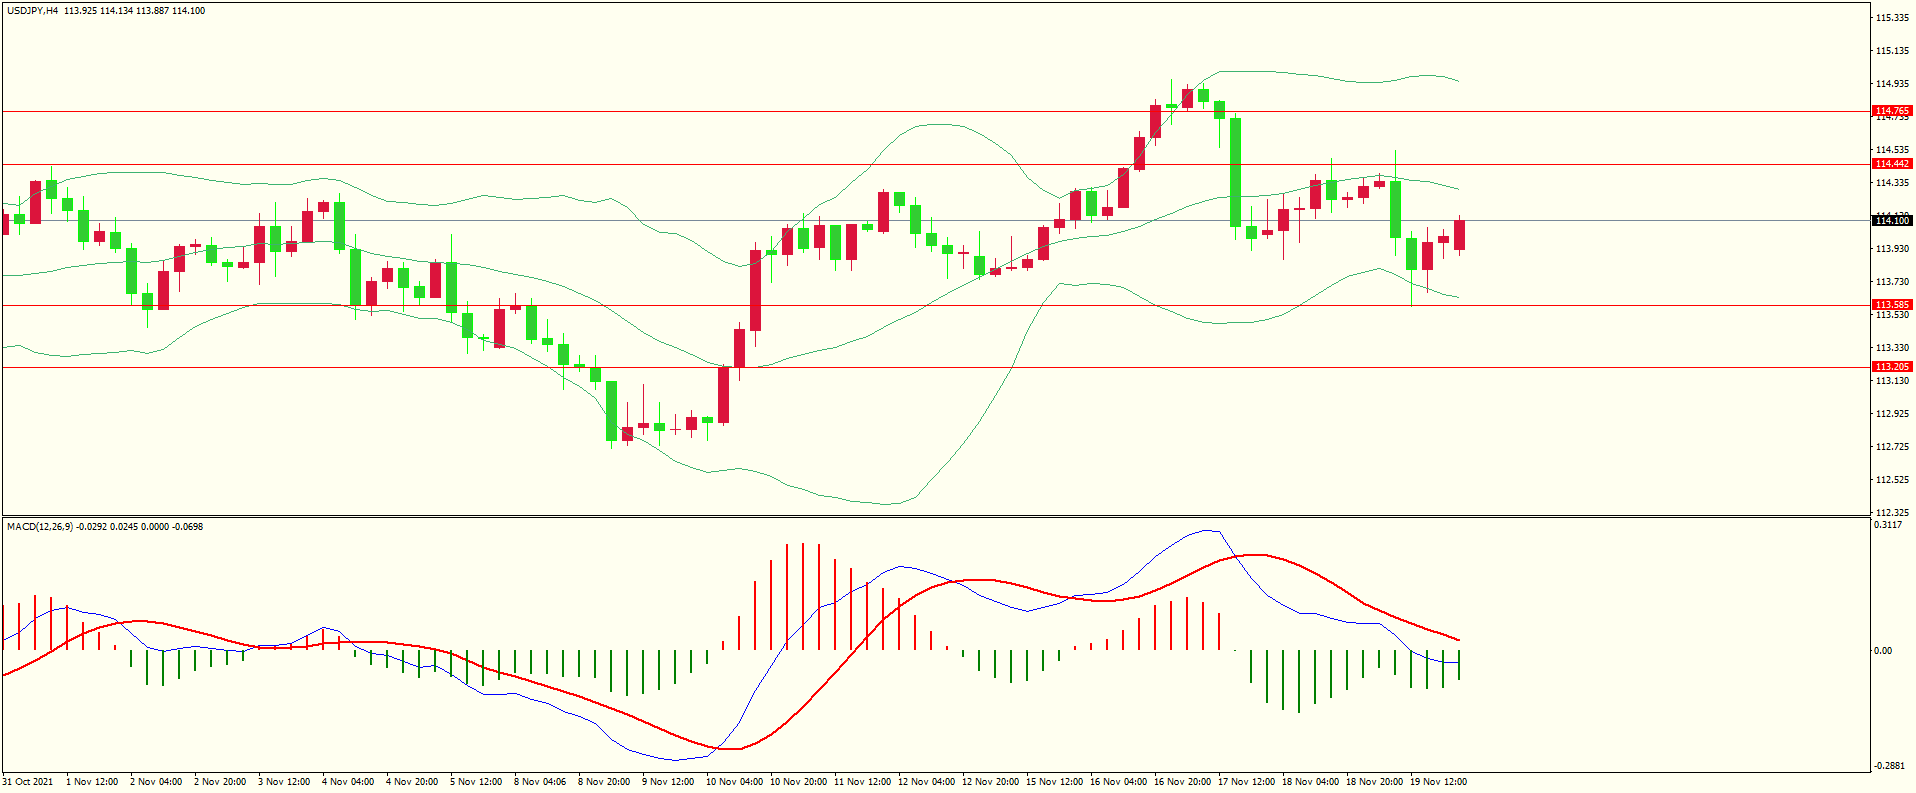Click the 113.730 price axis label

point(1893,282)
